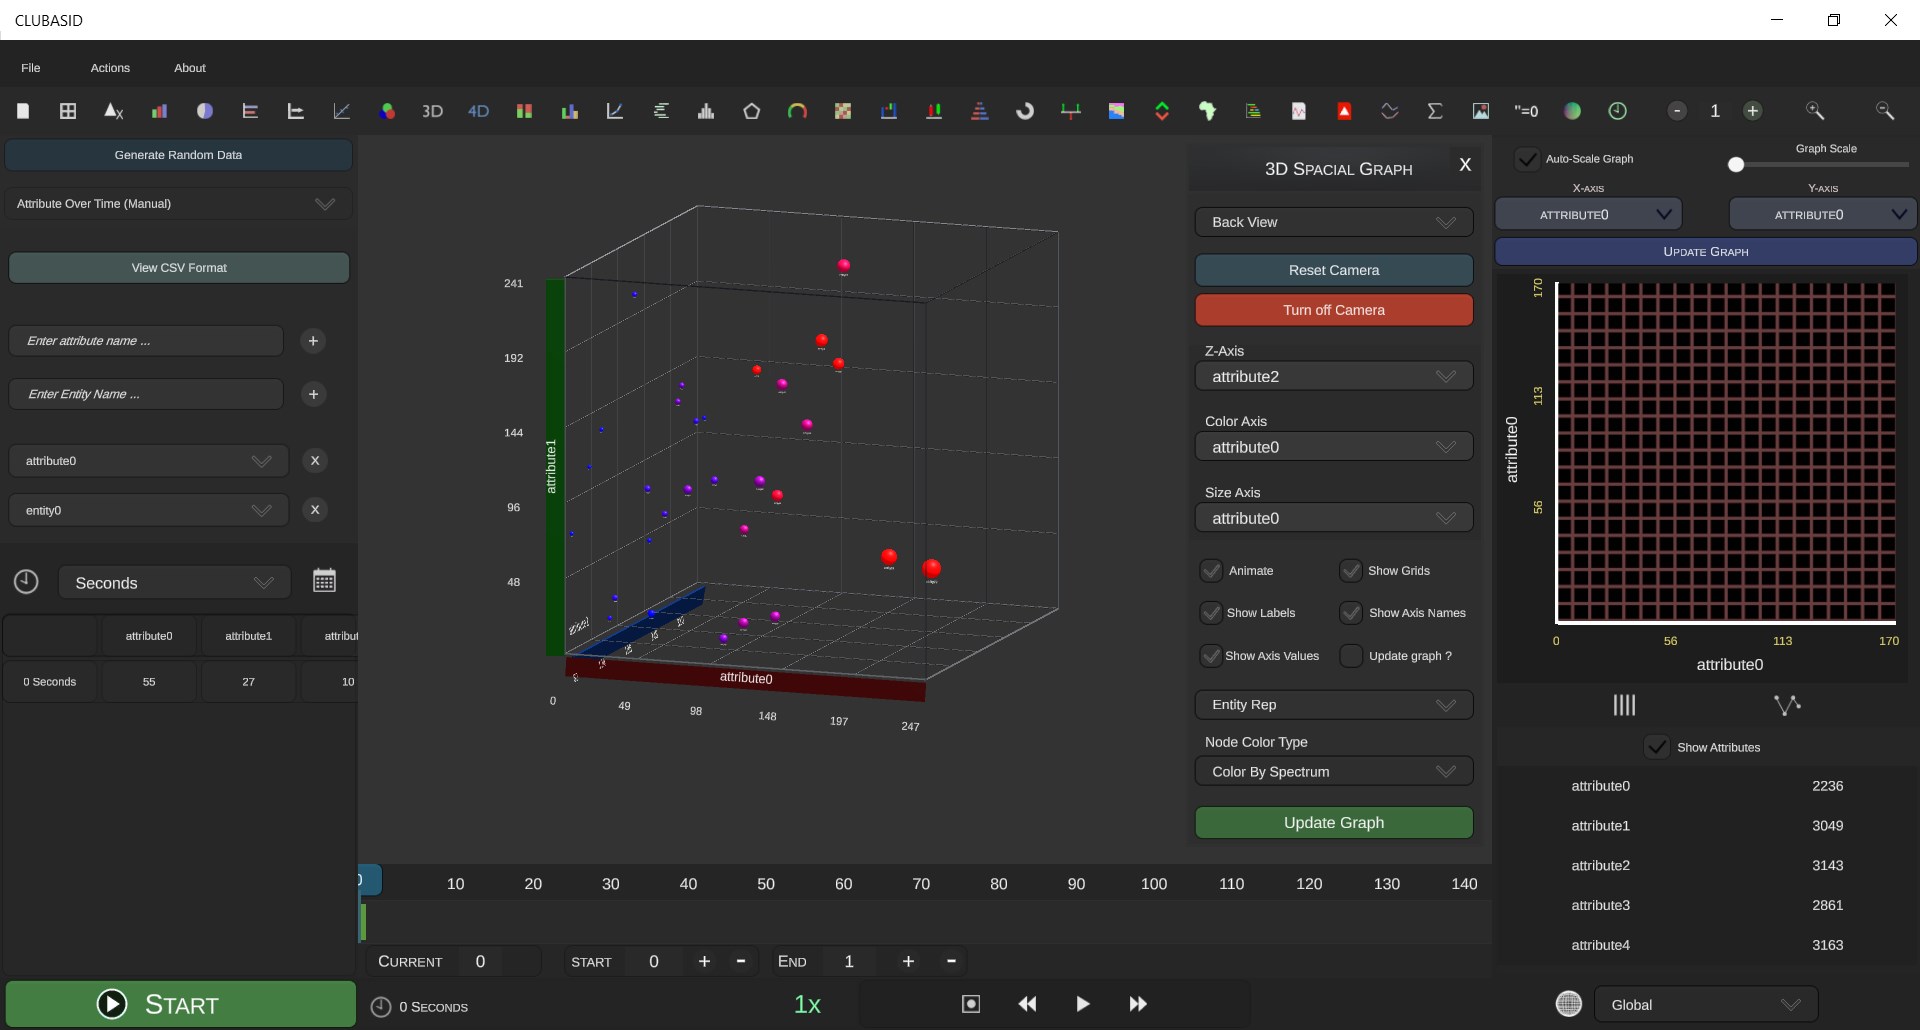Open the data grid table icon

[68, 111]
